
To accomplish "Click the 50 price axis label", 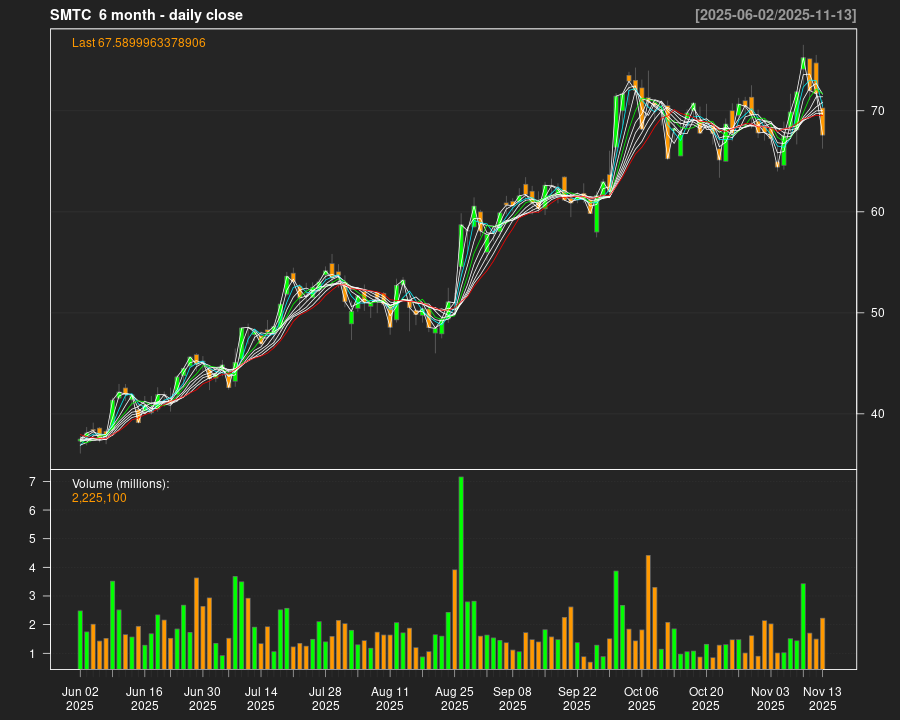I will pos(877,313).
